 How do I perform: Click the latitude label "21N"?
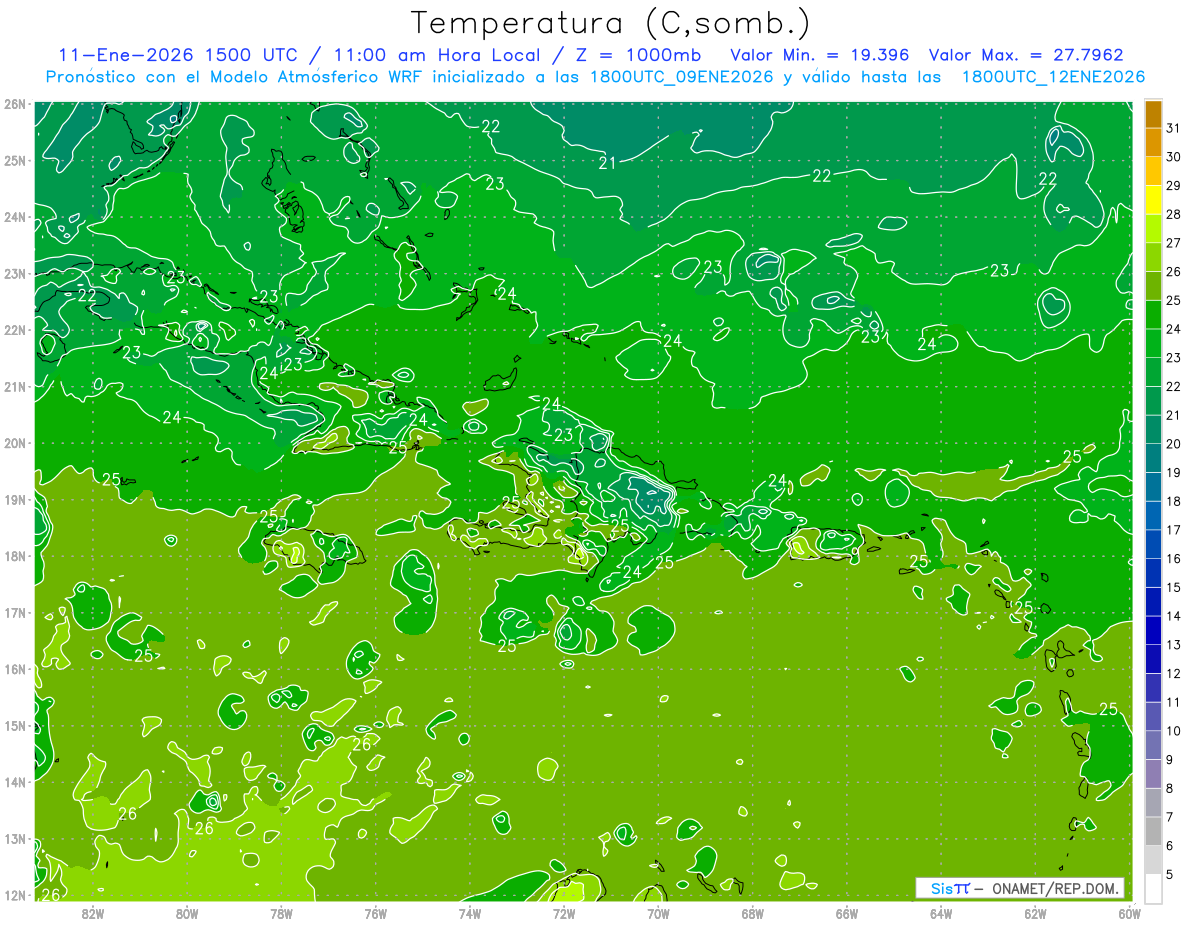[14, 386]
